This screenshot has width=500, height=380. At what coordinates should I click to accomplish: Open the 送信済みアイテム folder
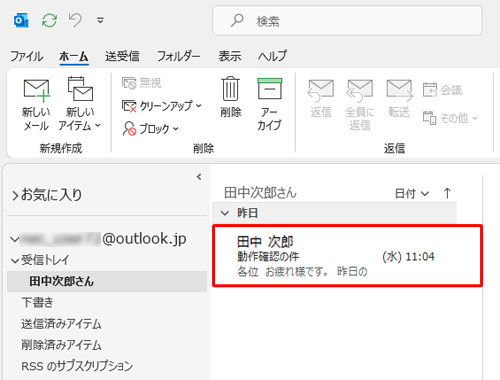(61, 324)
